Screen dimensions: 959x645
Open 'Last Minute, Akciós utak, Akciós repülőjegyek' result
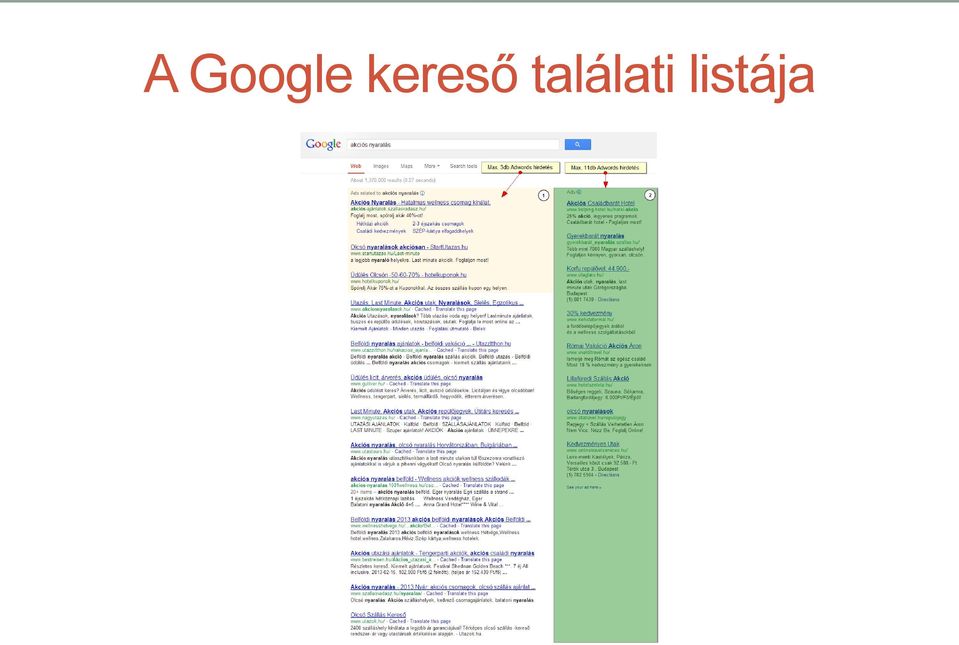[435, 411]
